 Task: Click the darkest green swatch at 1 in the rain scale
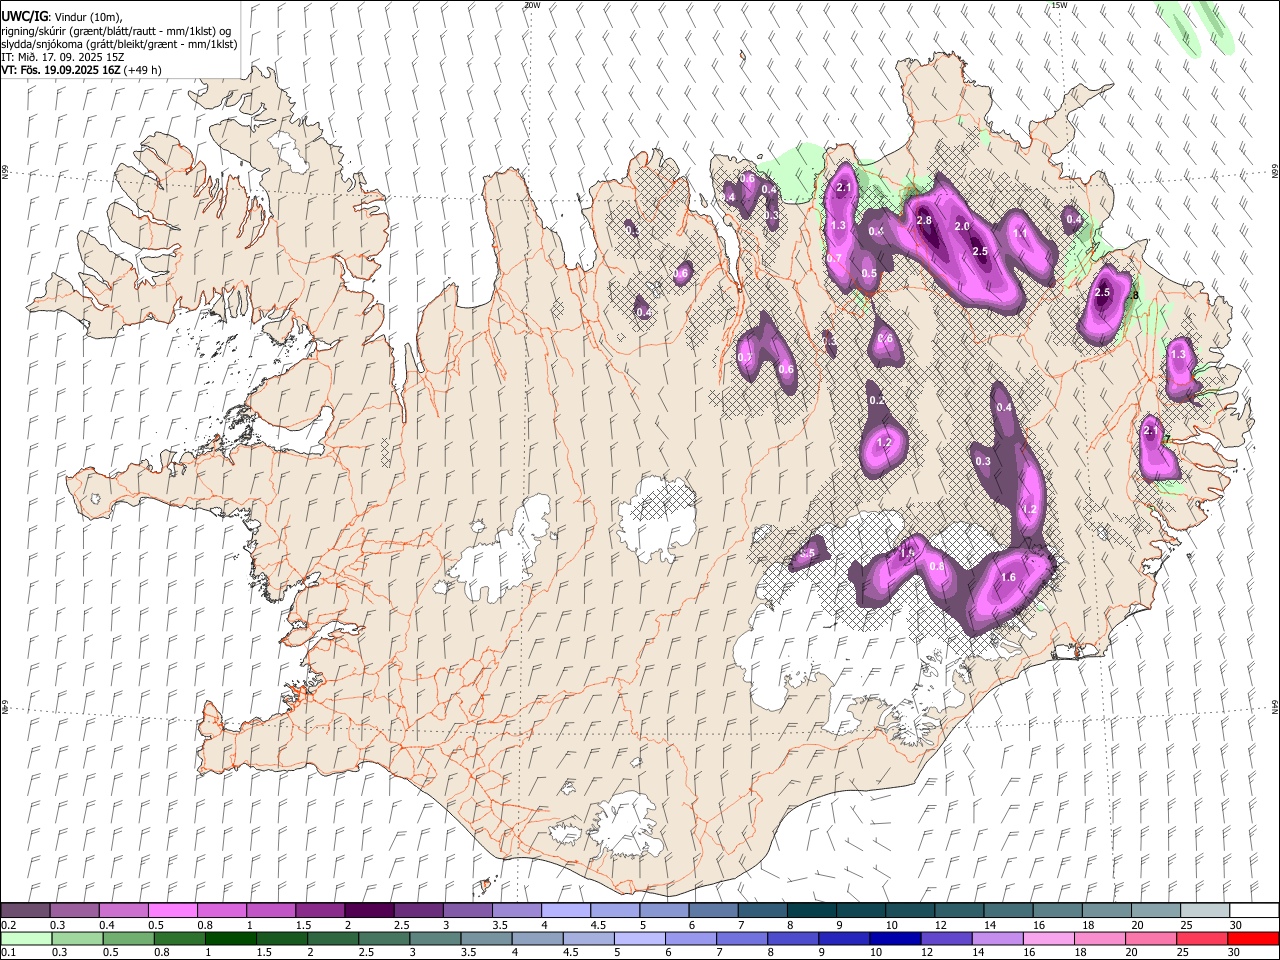coord(231,939)
